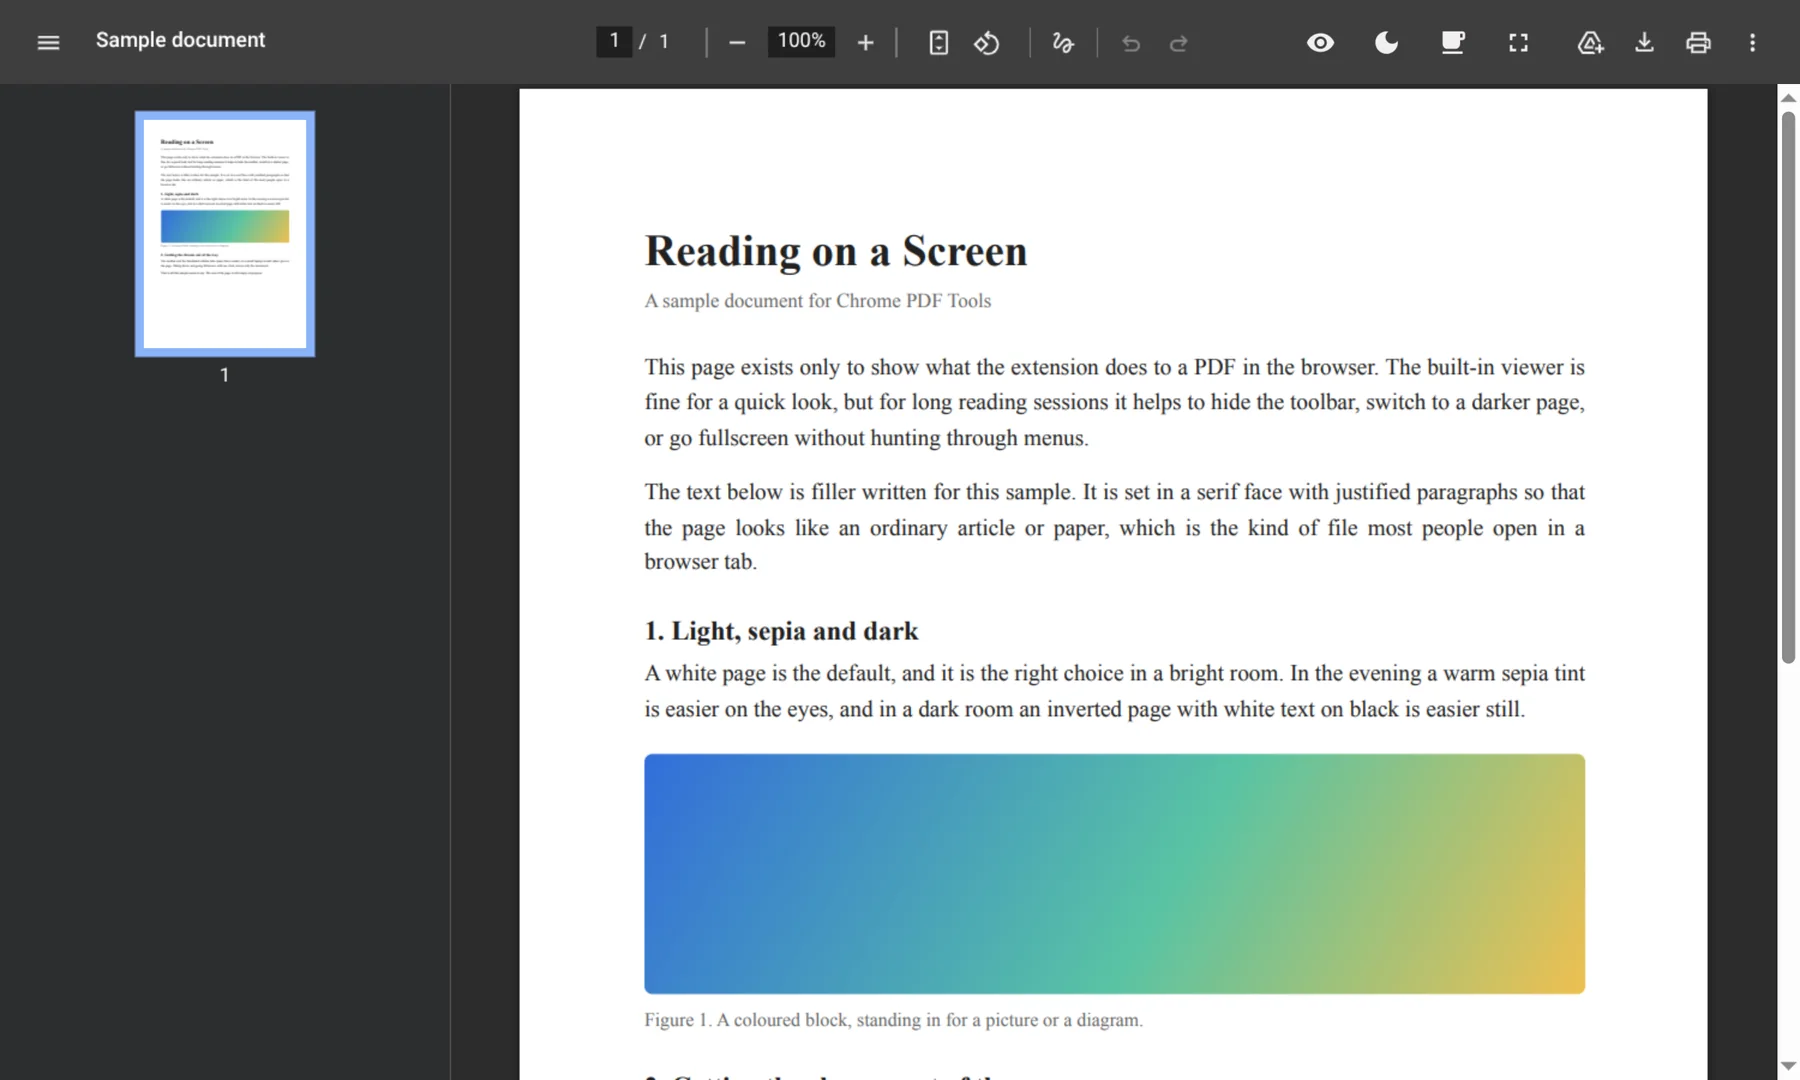Toggle the eye visibility icon
This screenshot has height=1080, width=1800.
pyautogui.click(x=1320, y=42)
